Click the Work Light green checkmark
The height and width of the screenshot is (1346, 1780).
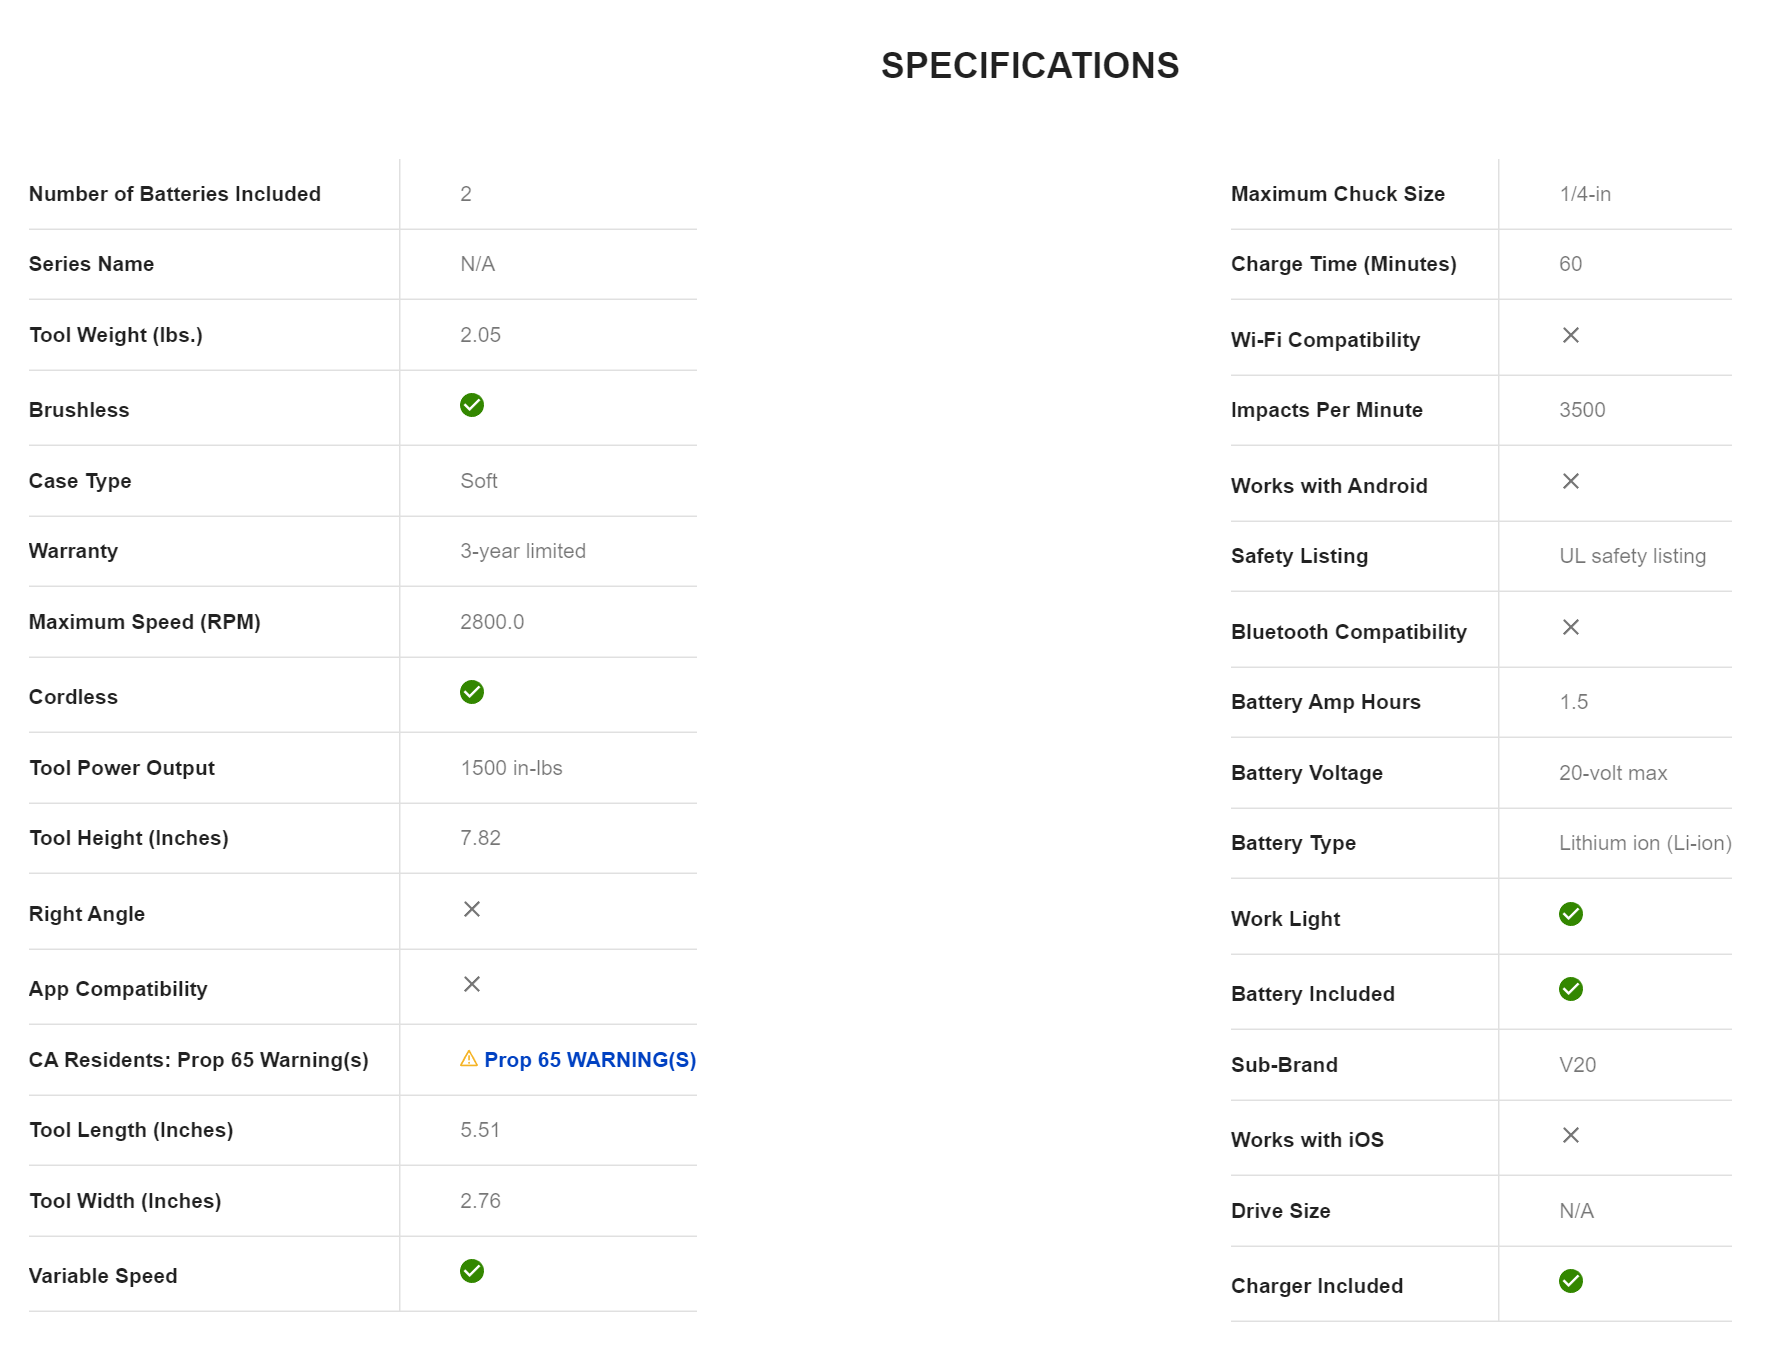click(1571, 914)
